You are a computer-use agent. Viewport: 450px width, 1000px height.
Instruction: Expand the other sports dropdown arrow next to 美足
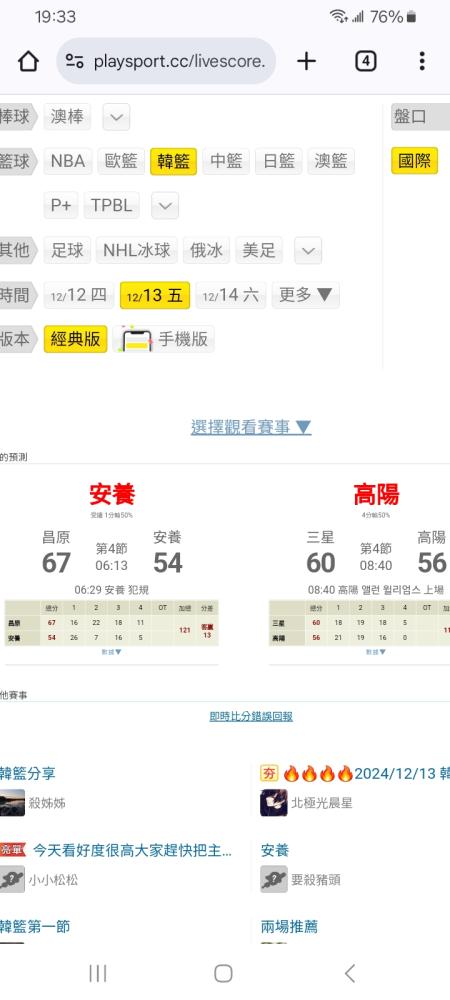(x=308, y=251)
